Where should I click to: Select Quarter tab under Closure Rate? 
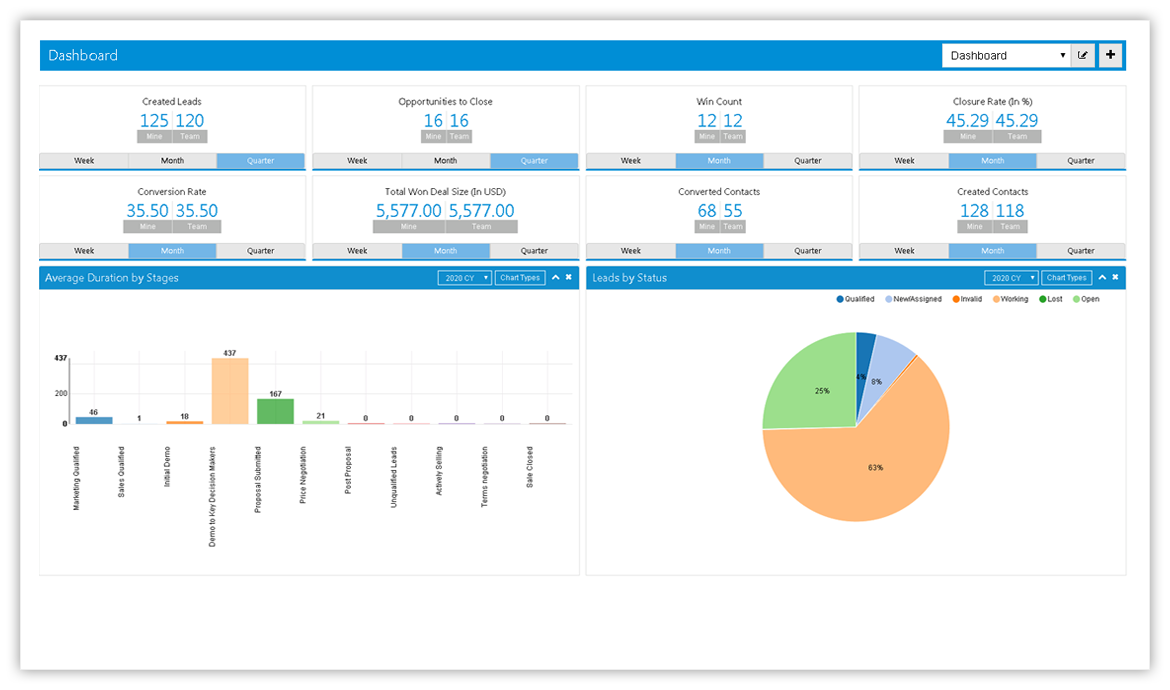point(1080,161)
